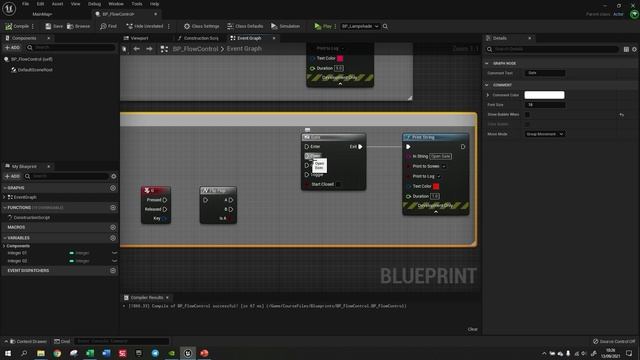Viewport: 640px width, 360px height.
Task: Open the BP_Lampshade debug object dropdown
Action: [360, 26]
